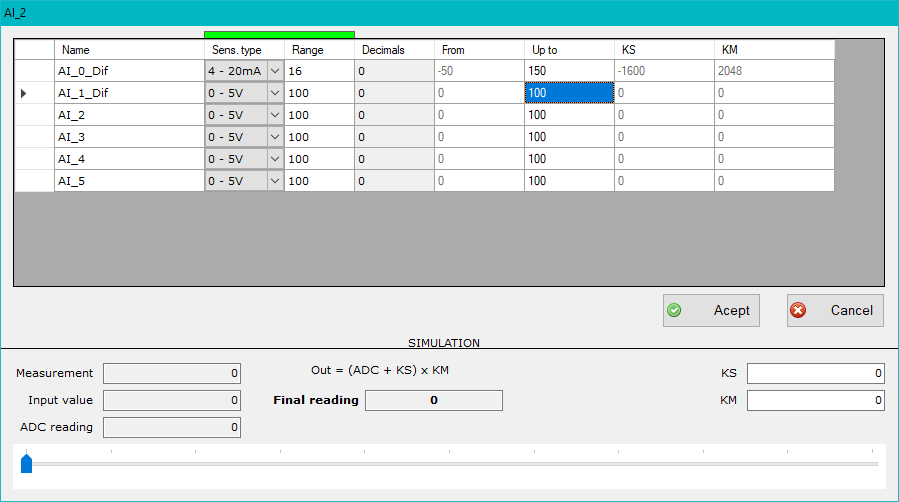Click the Up to cell of AI_0_Dif
This screenshot has width=899, height=502.
pyautogui.click(x=569, y=71)
